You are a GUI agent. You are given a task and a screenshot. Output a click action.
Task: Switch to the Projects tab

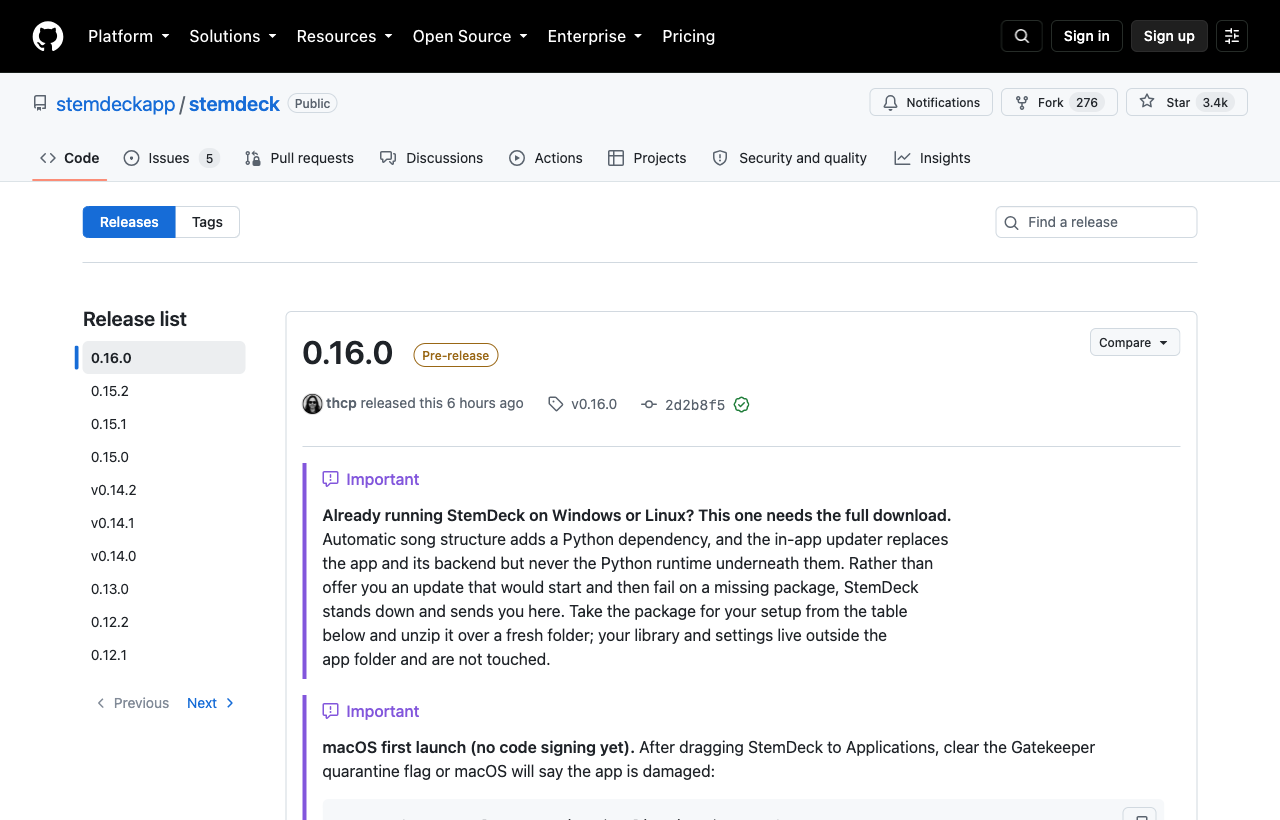[x=647, y=158]
